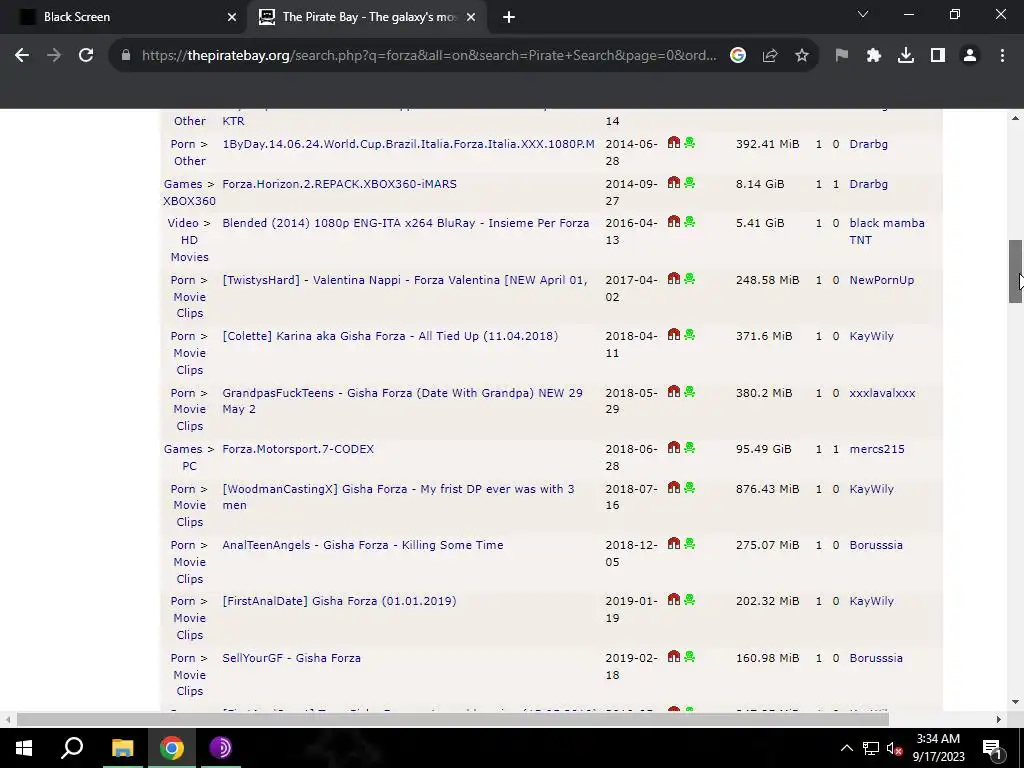Click magnet icon in the 371.6 MiB row

pyautogui.click(x=674, y=335)
